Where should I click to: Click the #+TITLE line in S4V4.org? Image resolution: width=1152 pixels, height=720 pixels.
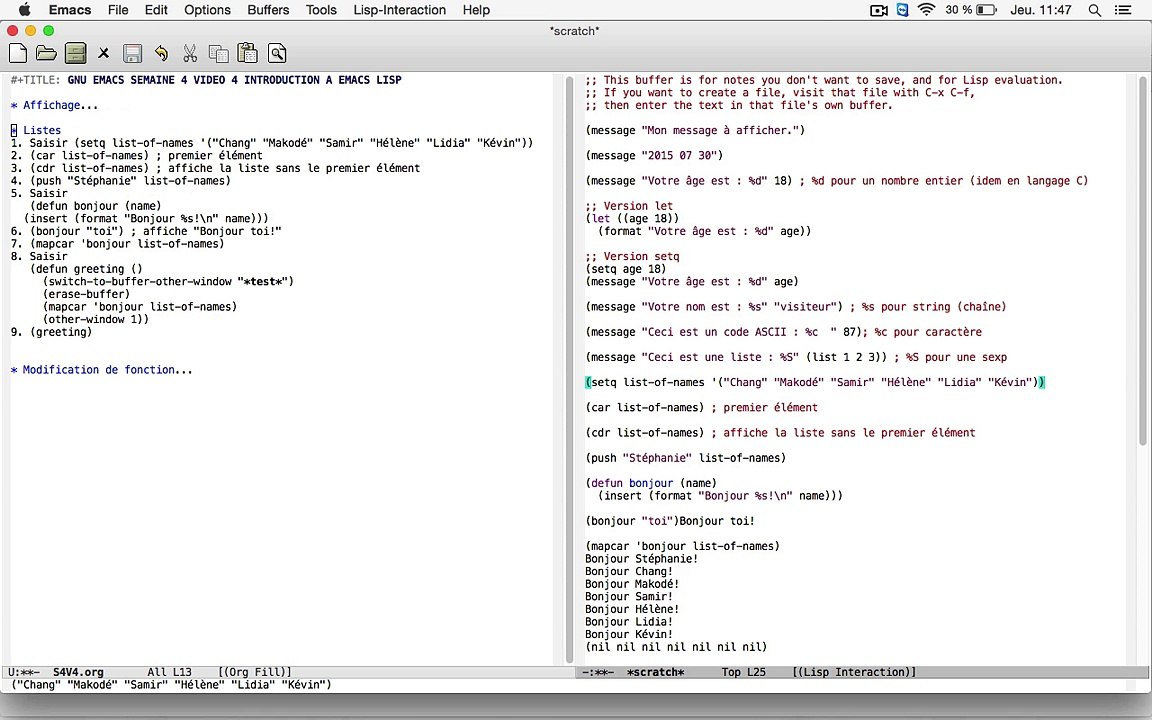(x=206, y=80)
